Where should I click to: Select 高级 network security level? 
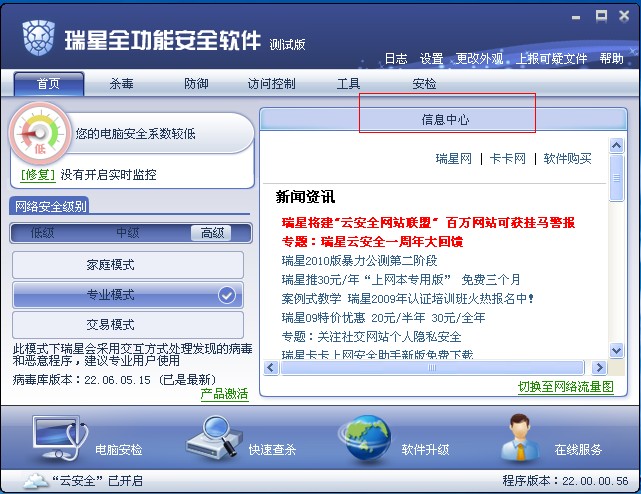click(x=211, y=233)
